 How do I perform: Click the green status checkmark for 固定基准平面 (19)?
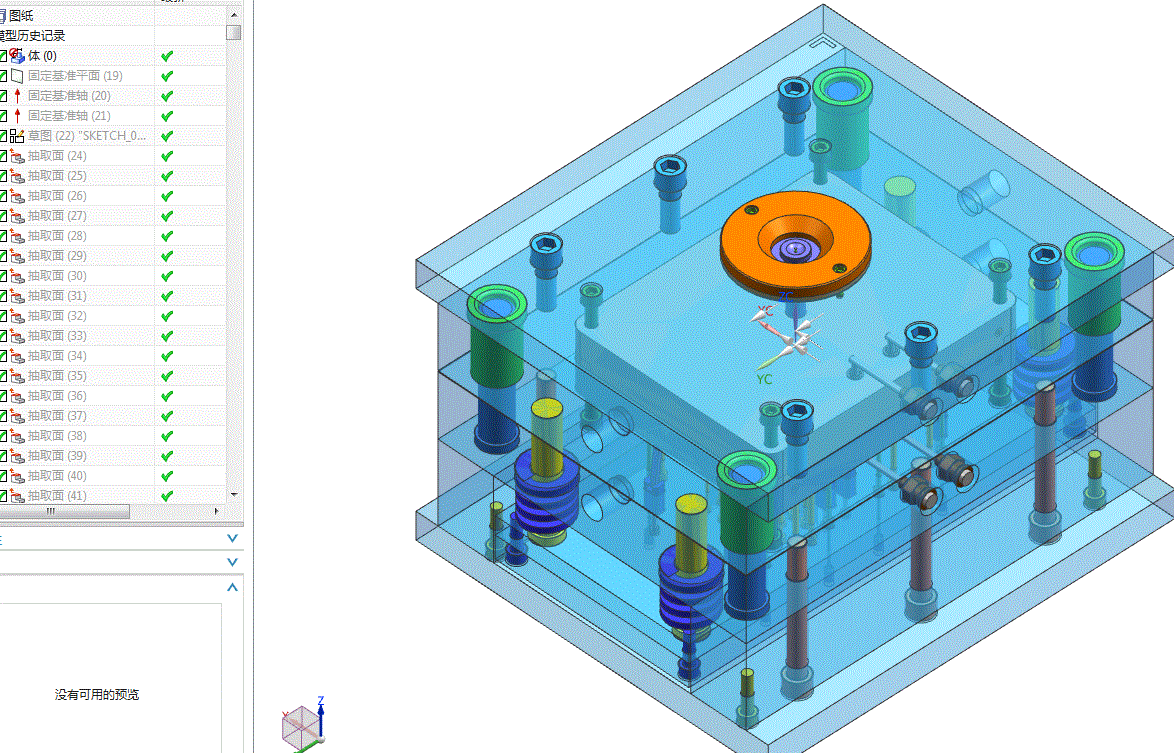coord(167,76)
